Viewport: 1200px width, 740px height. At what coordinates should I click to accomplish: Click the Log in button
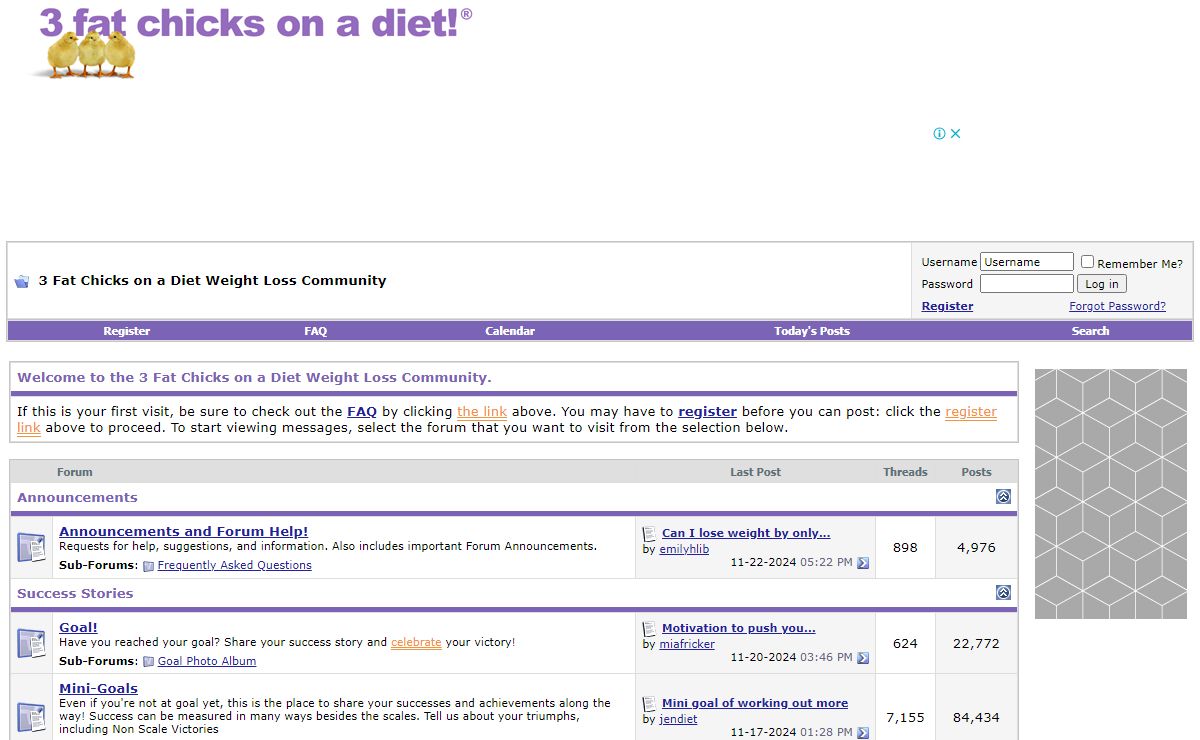[x=1102, y=284]
